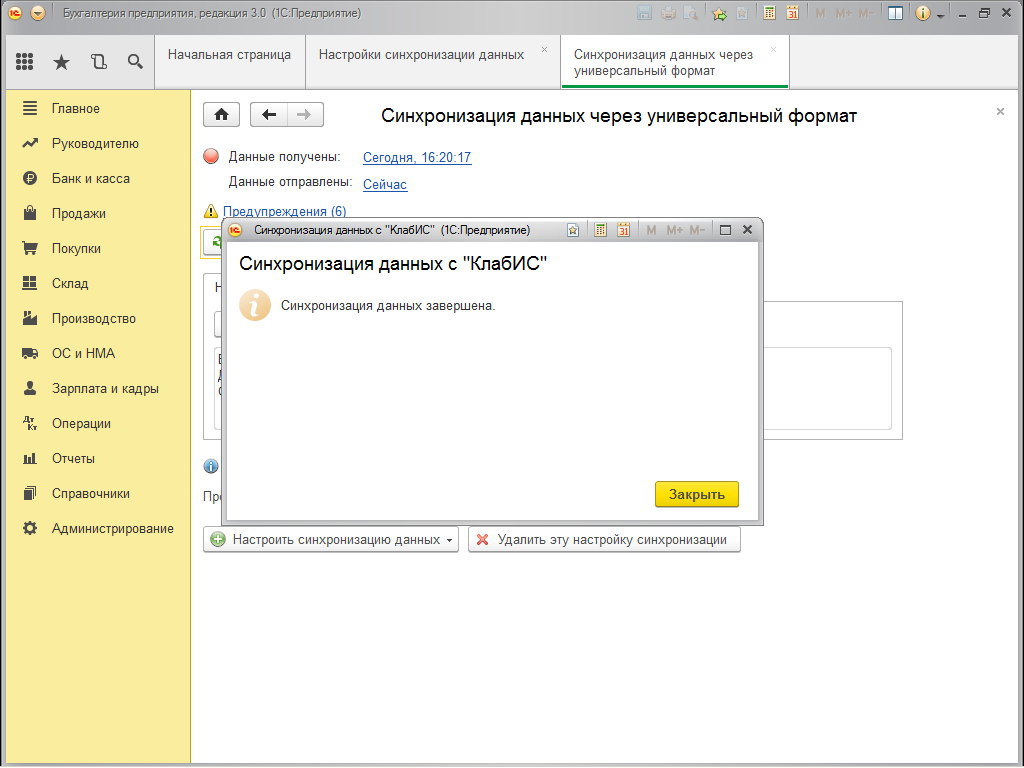Click Удалить эту настройку синхронизации button
This screenshot has height=768, width=1024.
click(x=604, y=540)
